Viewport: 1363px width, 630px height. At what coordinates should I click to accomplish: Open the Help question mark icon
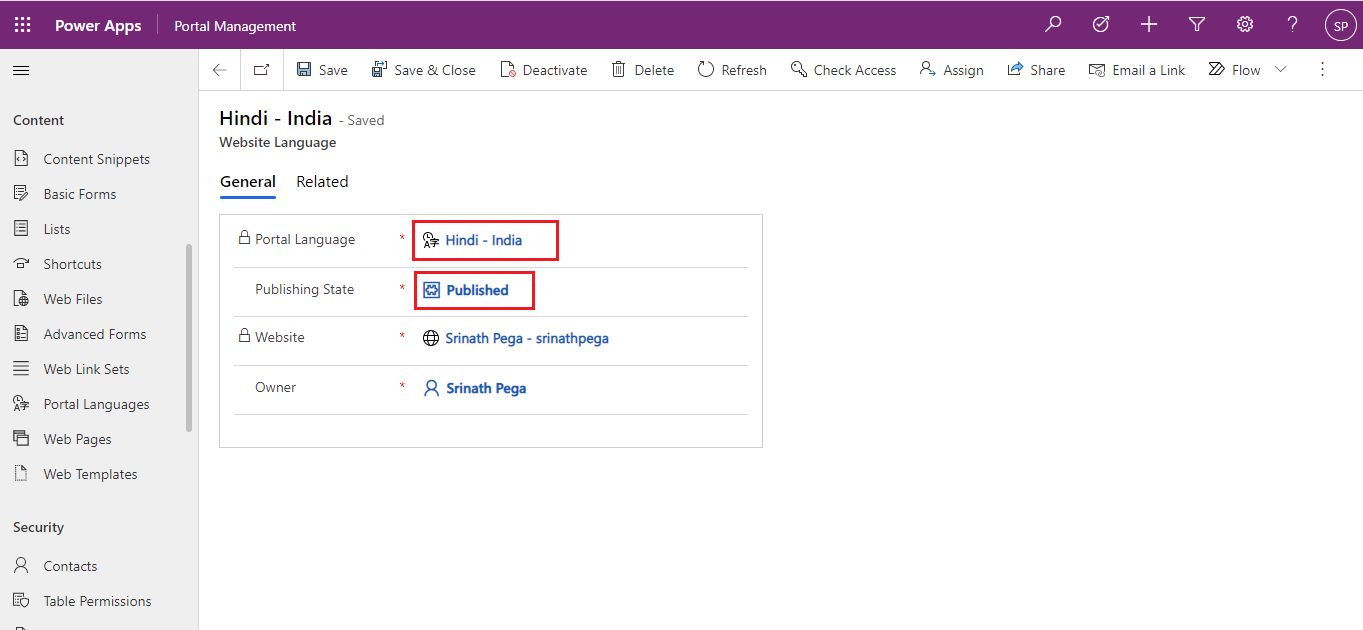click(x=1293, y=25)
